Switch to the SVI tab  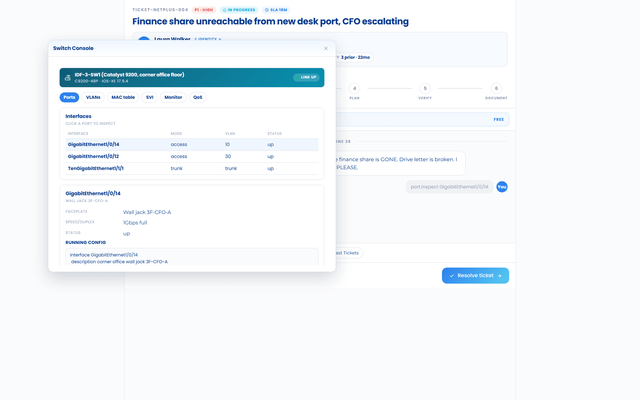(x=150, y=98)
